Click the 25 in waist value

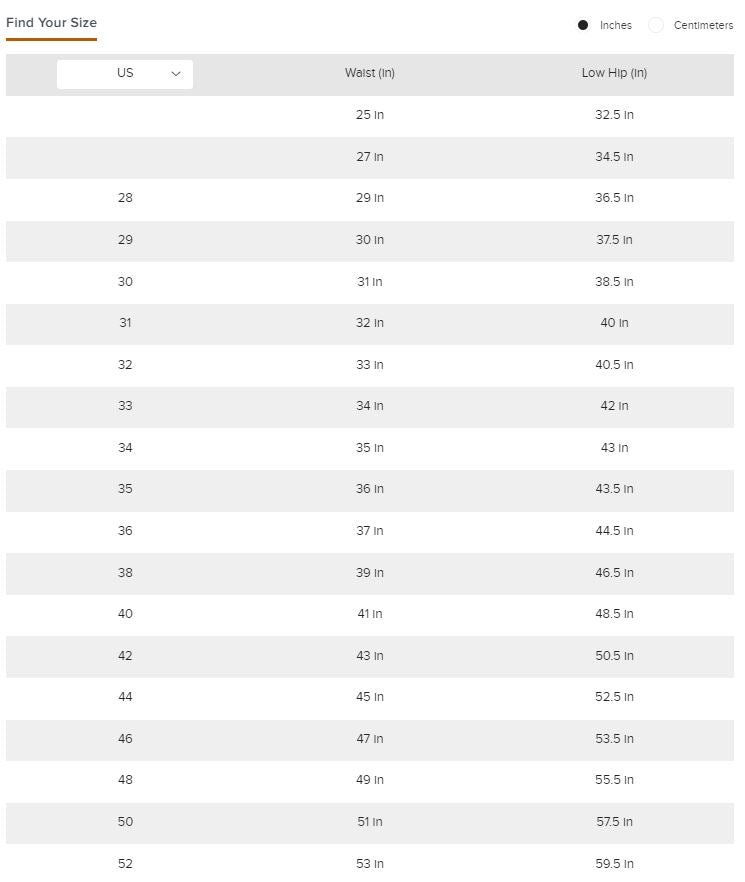pos(370,115)
